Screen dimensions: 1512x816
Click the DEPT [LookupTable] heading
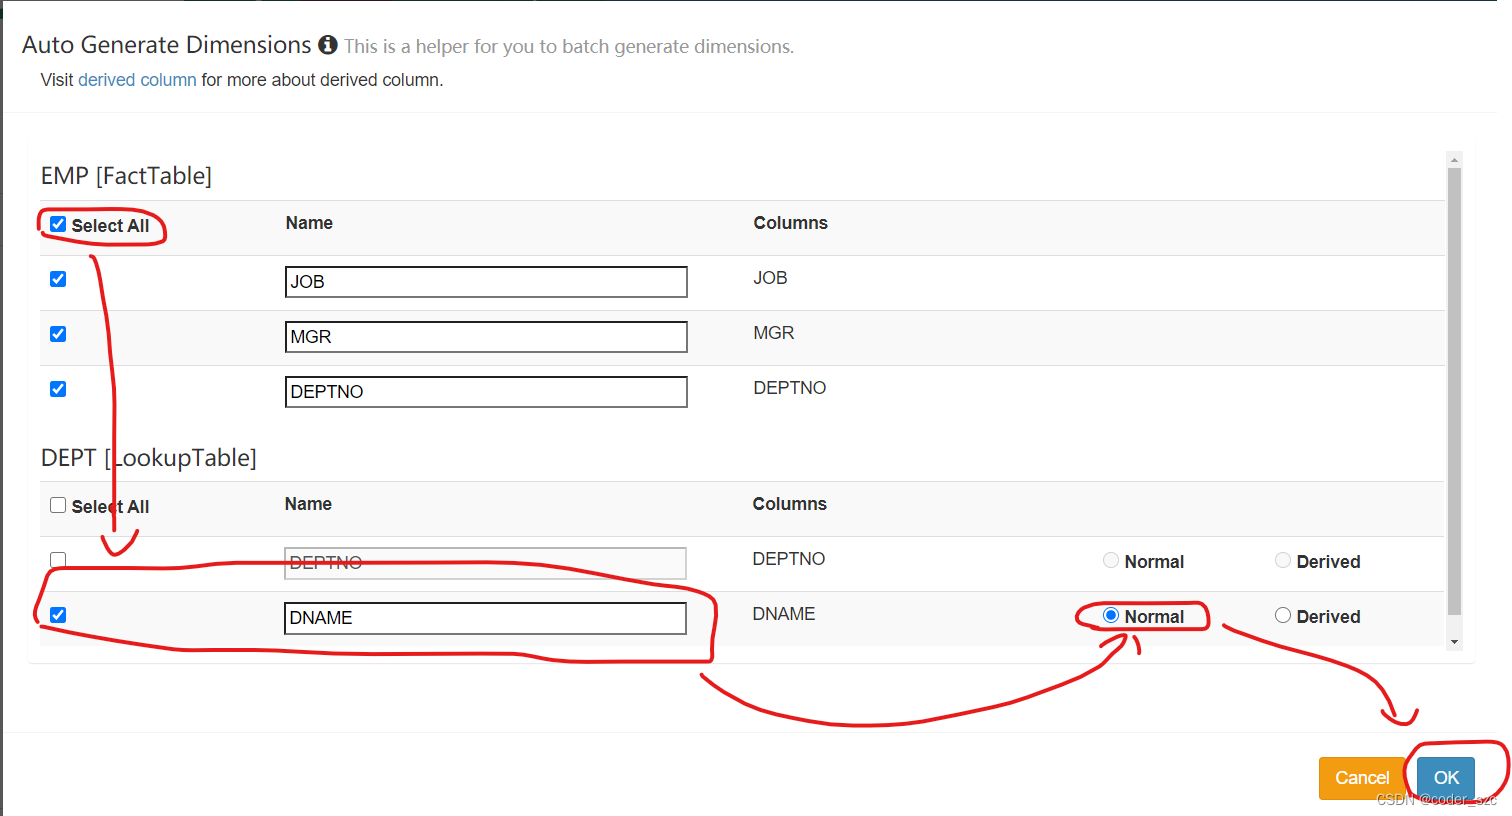pyautogui.click(x=149, y=458)
